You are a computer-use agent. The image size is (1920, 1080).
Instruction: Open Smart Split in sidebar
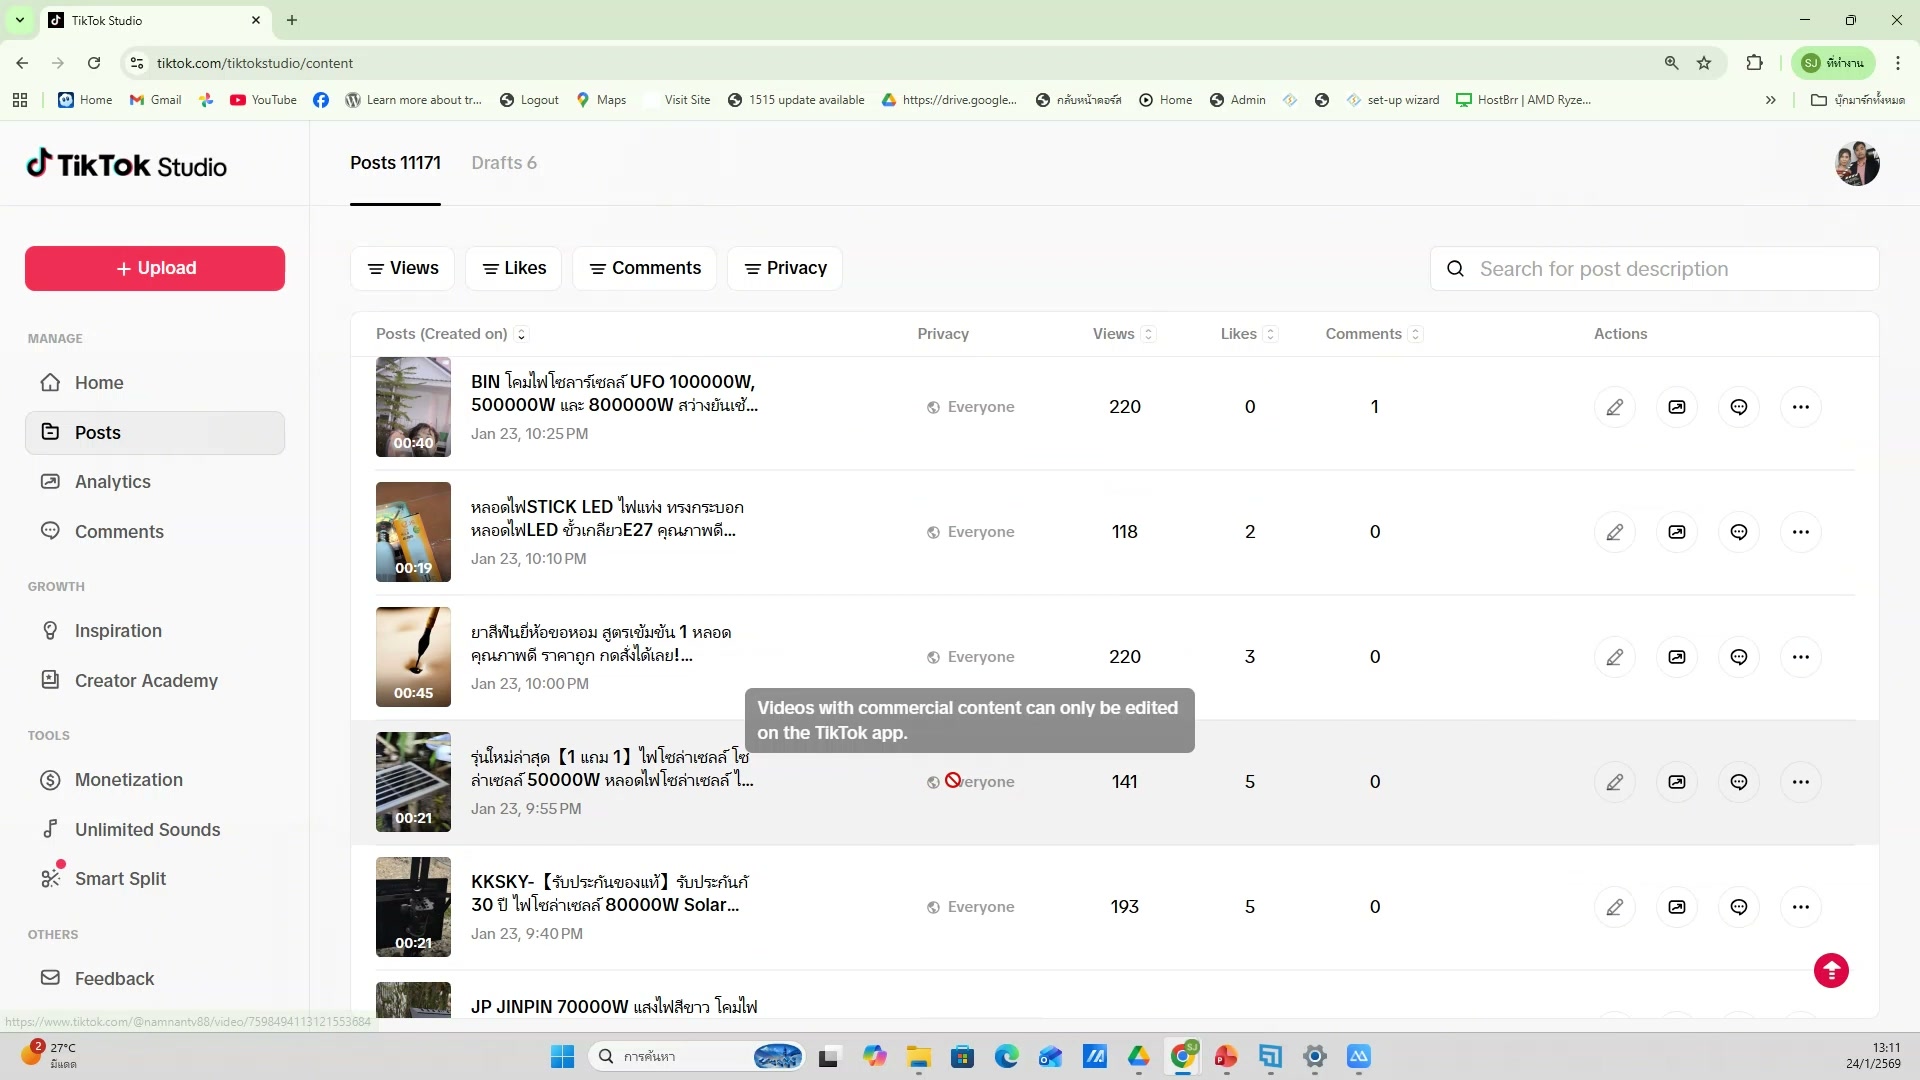tap(120, 879)
